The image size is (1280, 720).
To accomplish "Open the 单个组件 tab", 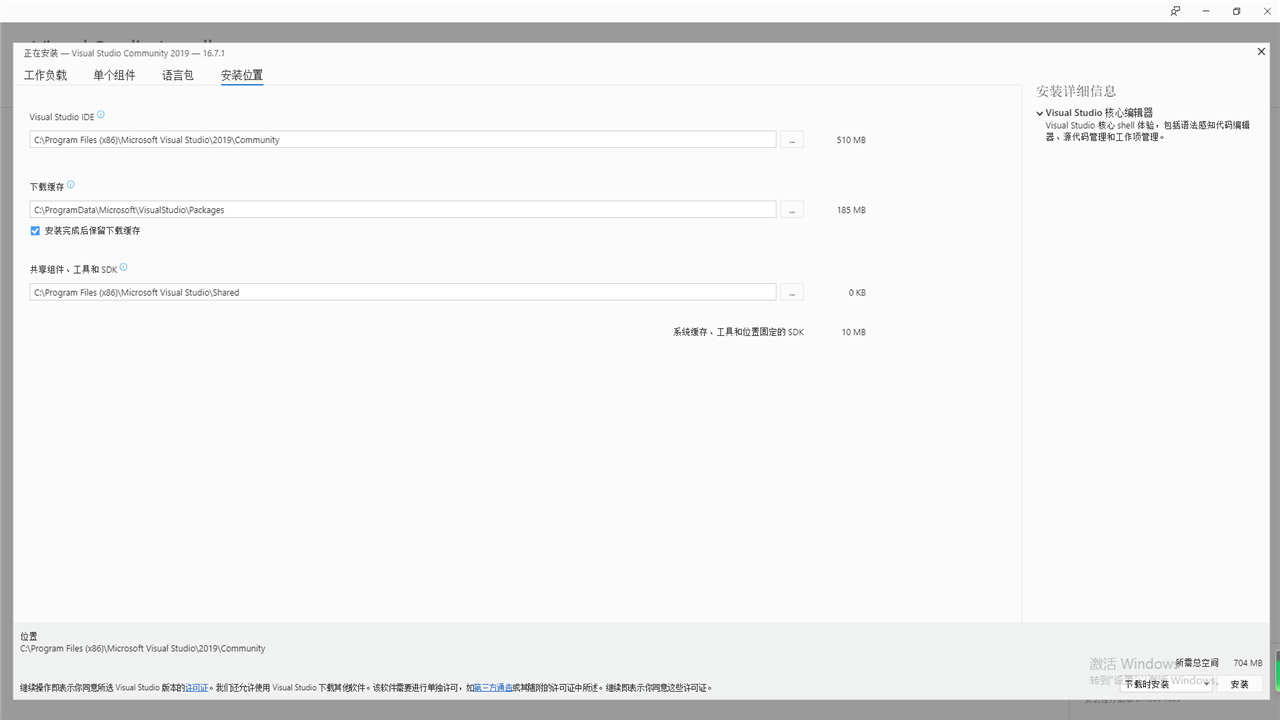I will 113,74.
